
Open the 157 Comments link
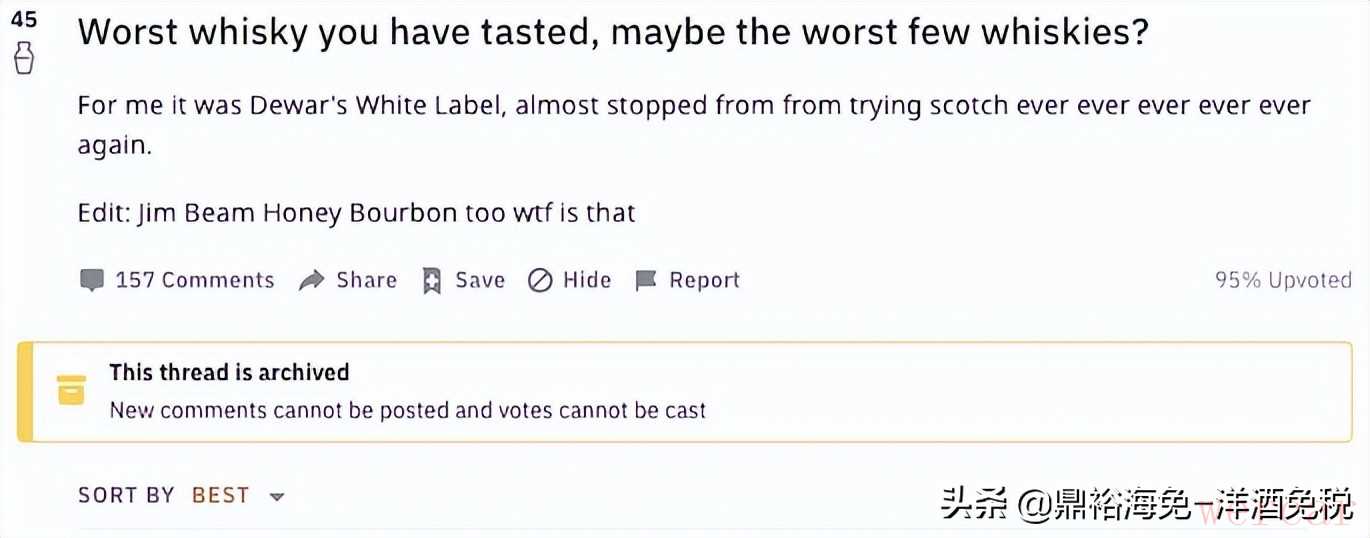click(195, 280)
